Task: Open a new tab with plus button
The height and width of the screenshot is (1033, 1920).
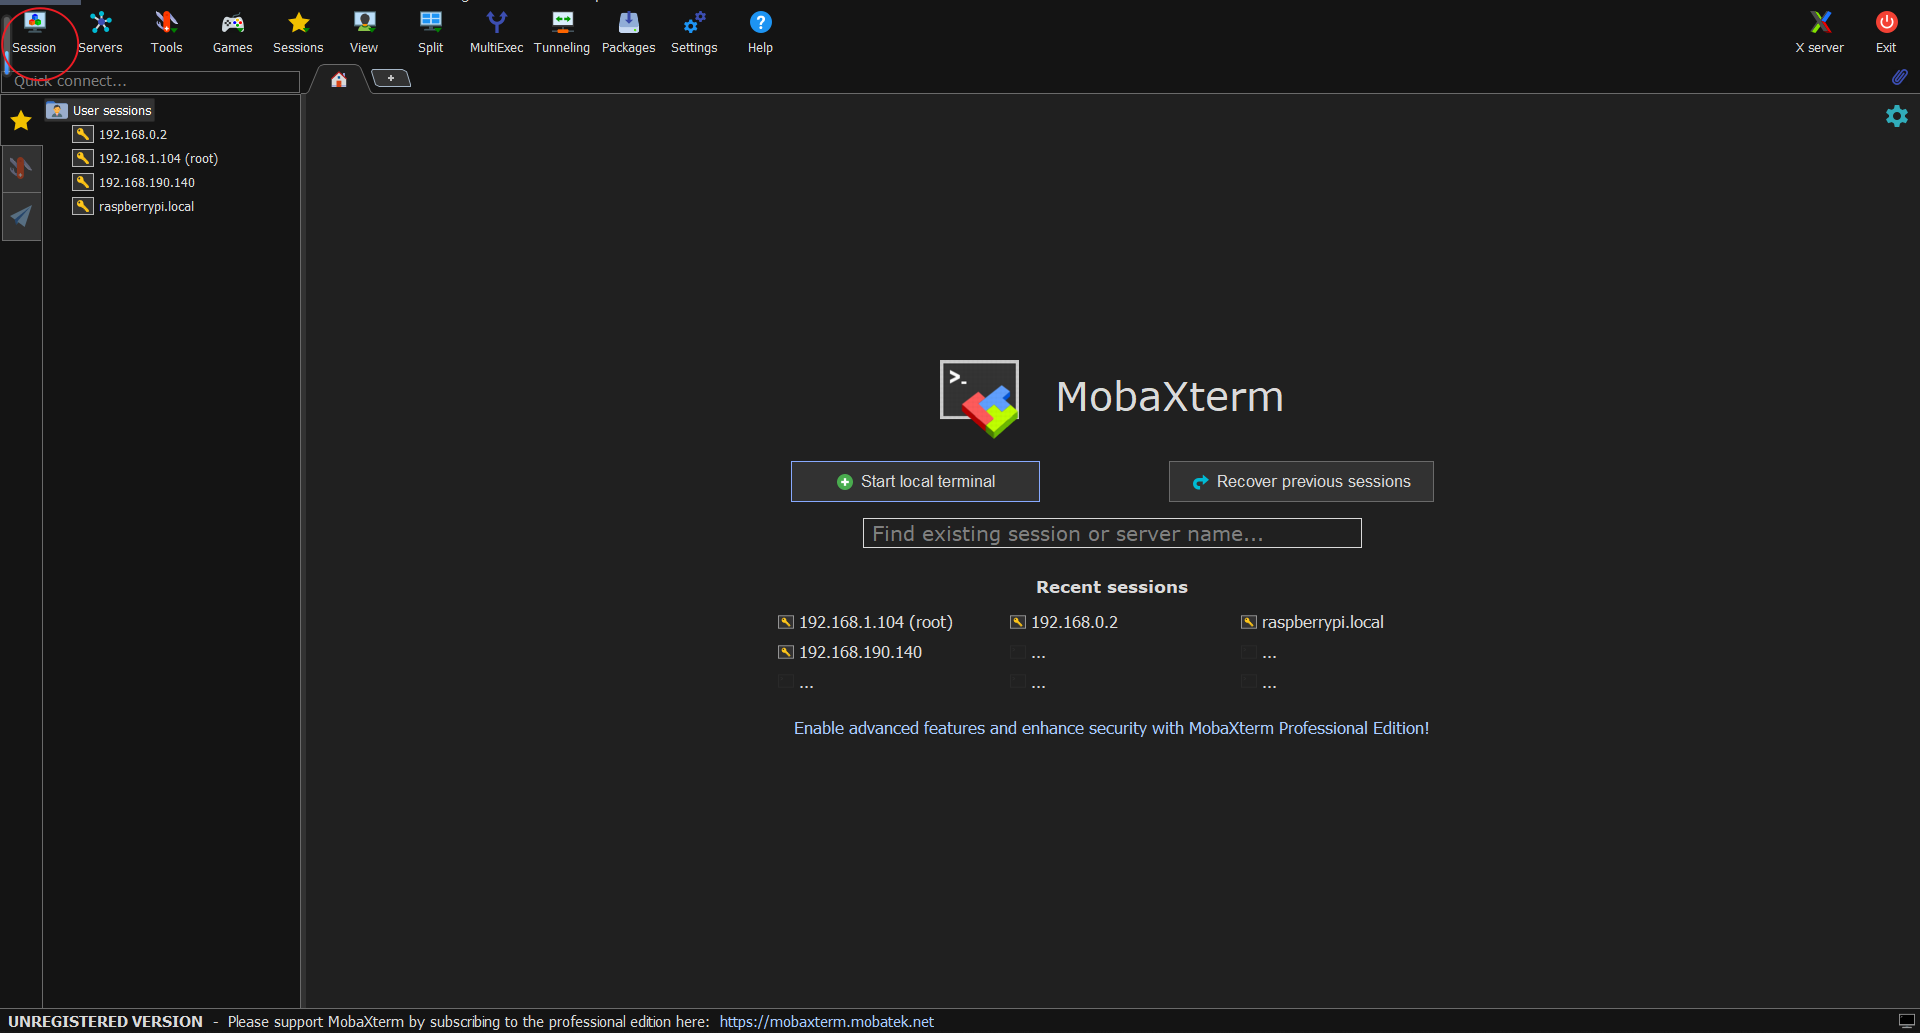Action: pos(391,78)
